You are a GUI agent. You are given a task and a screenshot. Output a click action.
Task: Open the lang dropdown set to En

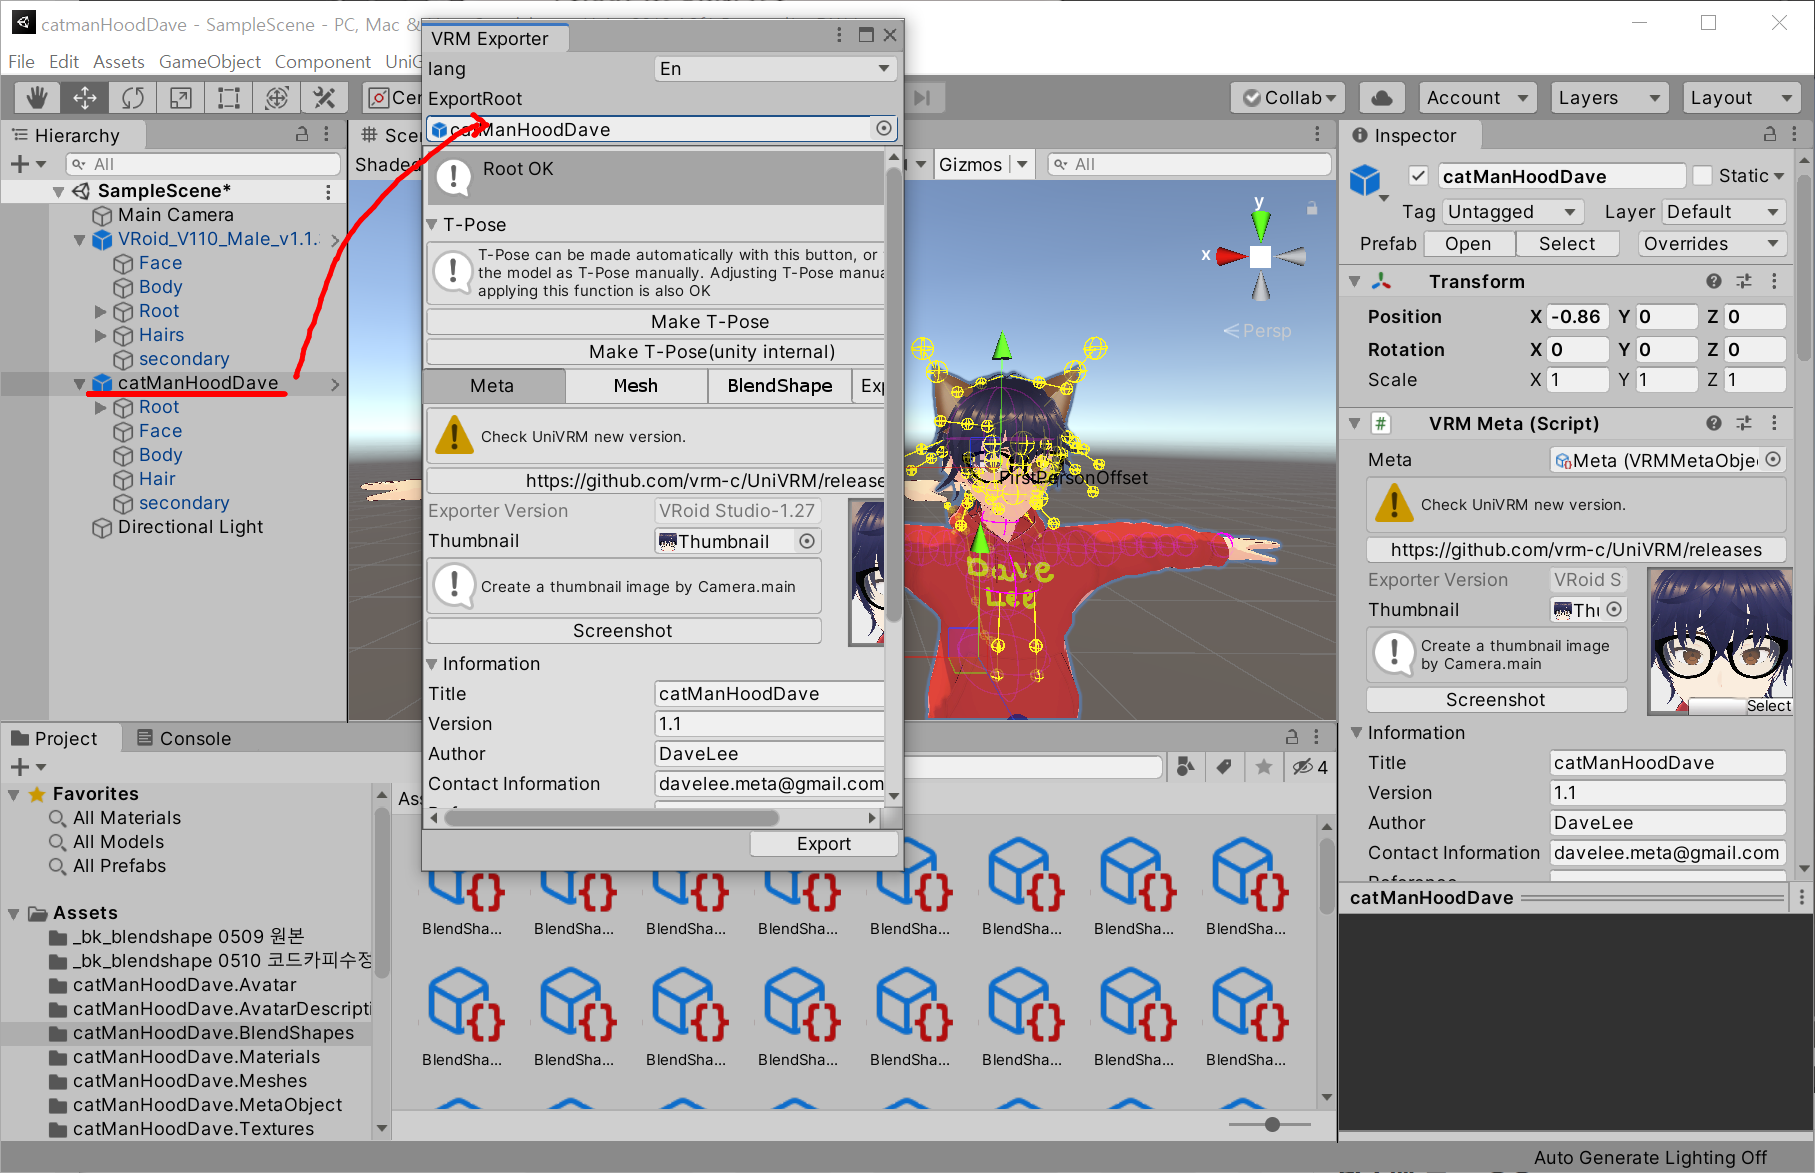pos(775,68)
